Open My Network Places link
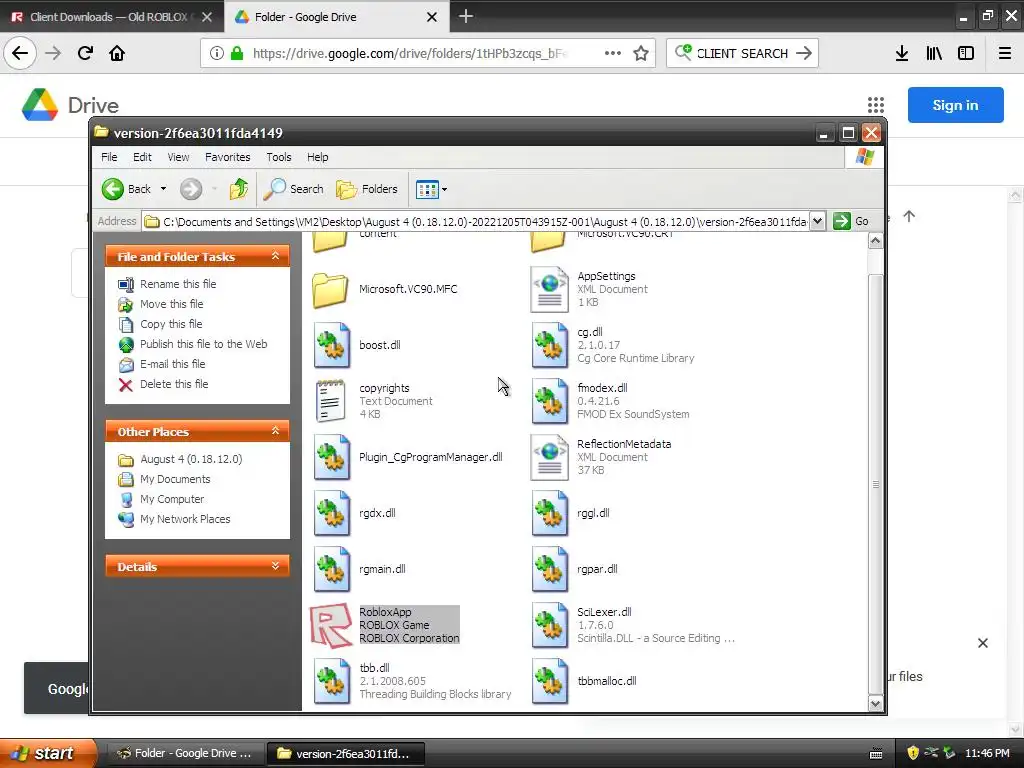 [x=185, y=520]
